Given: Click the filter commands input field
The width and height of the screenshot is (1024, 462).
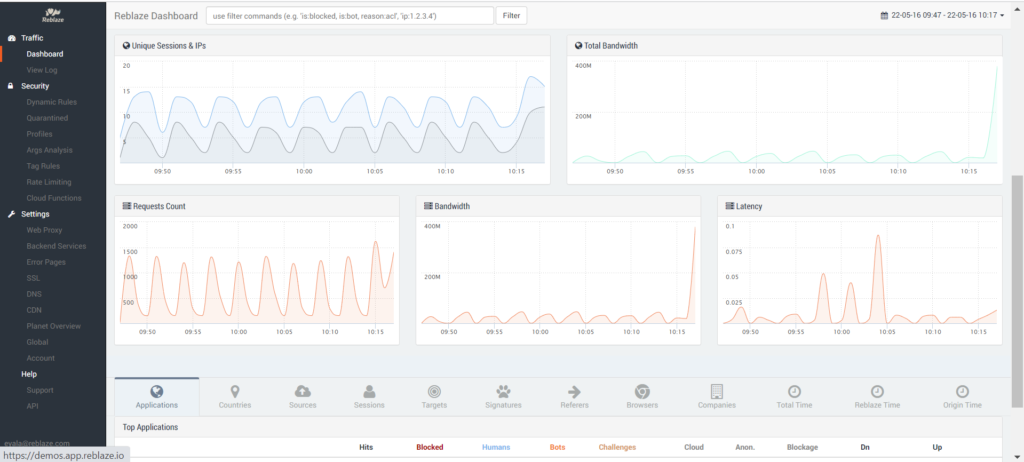Looking at the screenshot, I should (350, 16).
